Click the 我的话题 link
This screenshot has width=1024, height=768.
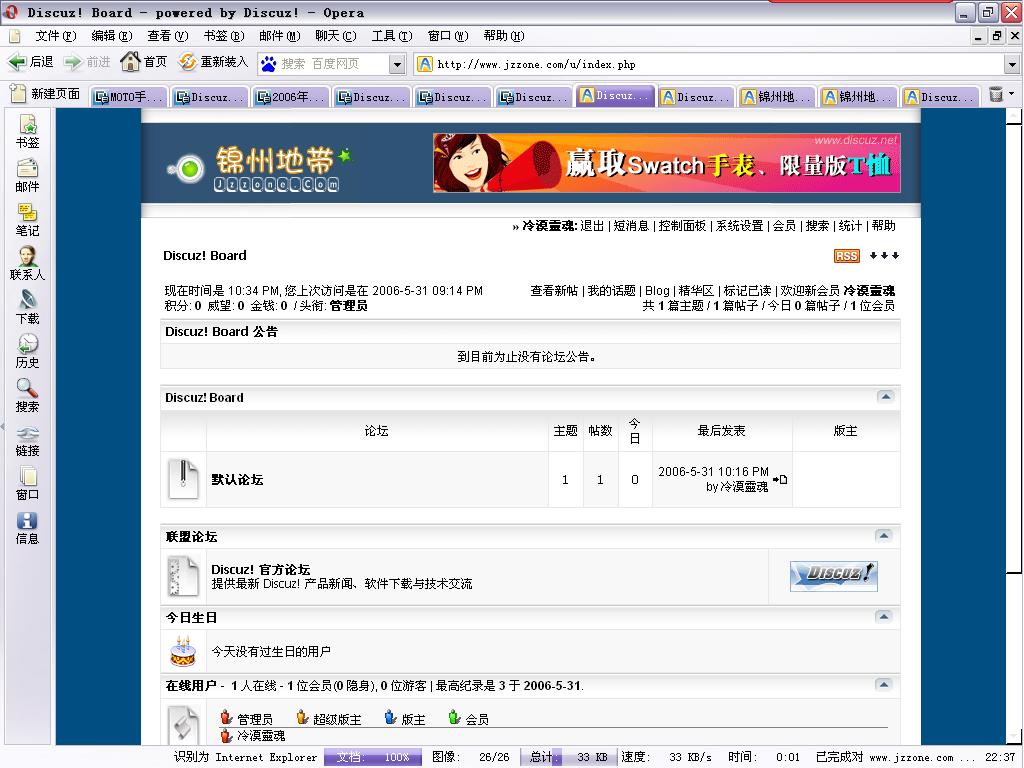[x=611, y=291]
